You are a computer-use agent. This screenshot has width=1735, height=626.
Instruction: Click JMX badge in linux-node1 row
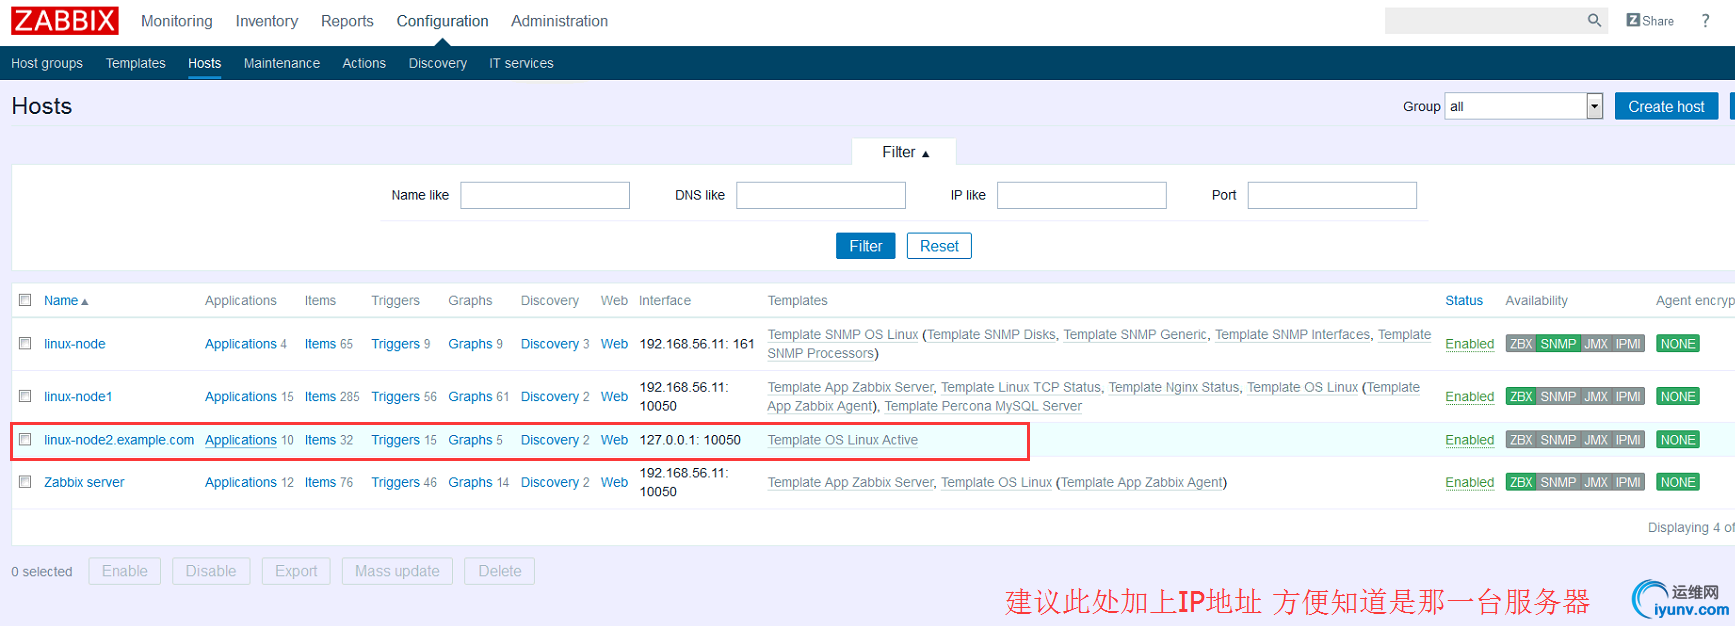pos(1596,397)
